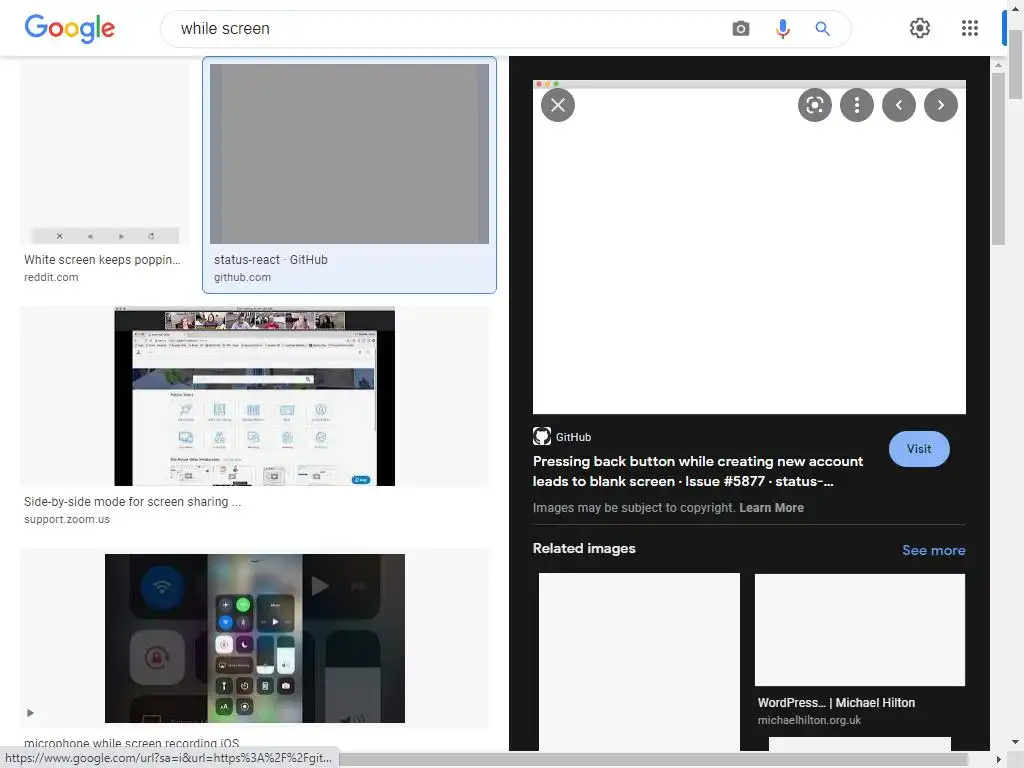The image size is (1024, 768).
Task: Click the Google logo
Action: (69, 29)
